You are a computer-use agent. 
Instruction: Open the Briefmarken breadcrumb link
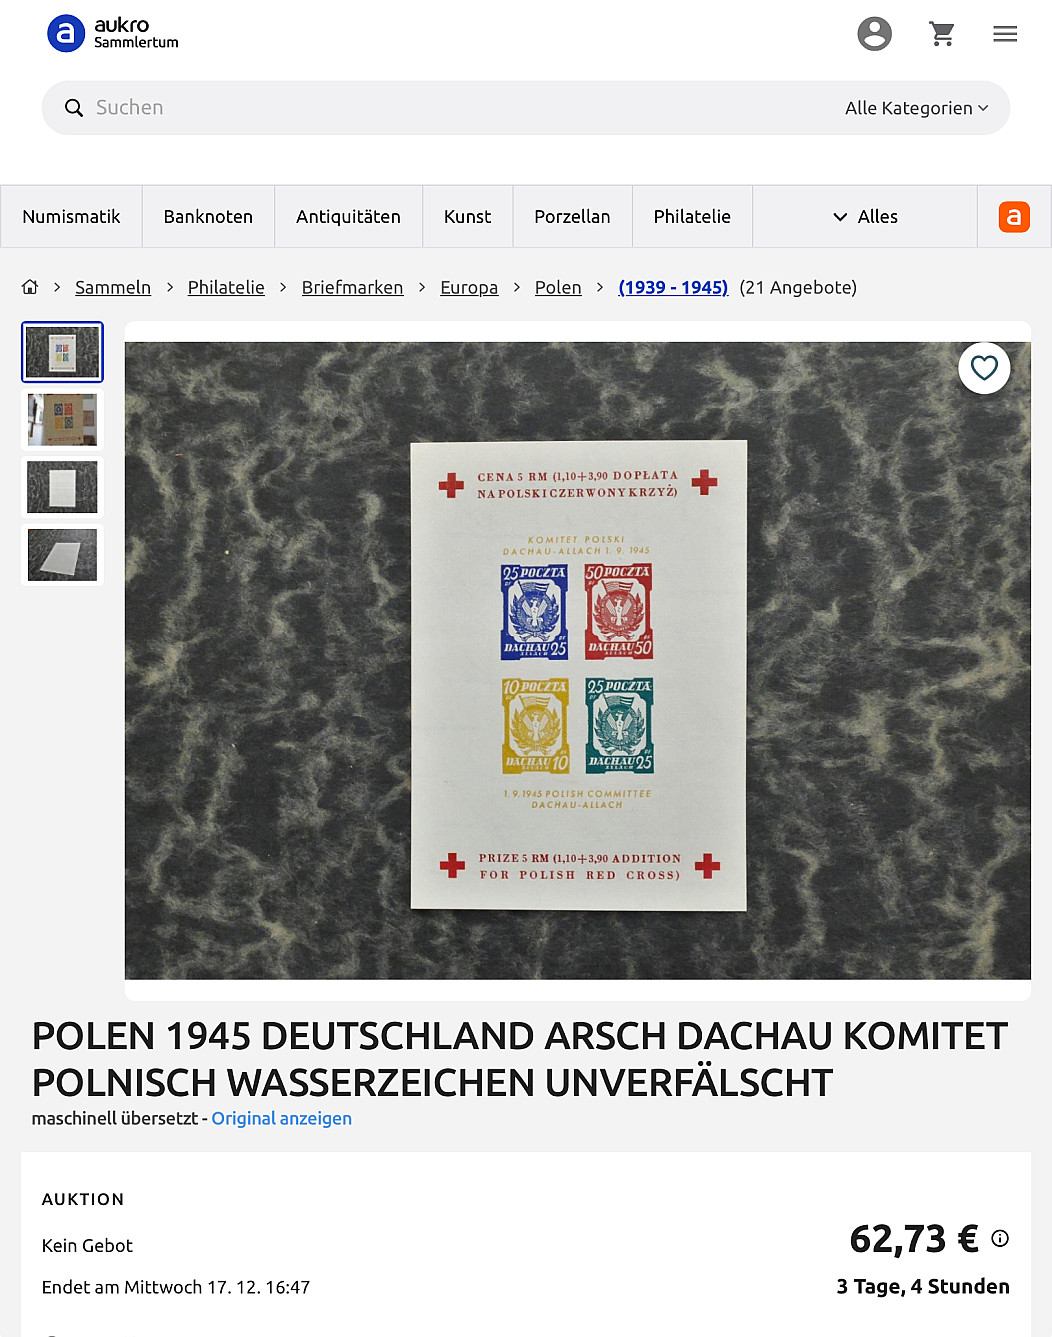[352, 287]
